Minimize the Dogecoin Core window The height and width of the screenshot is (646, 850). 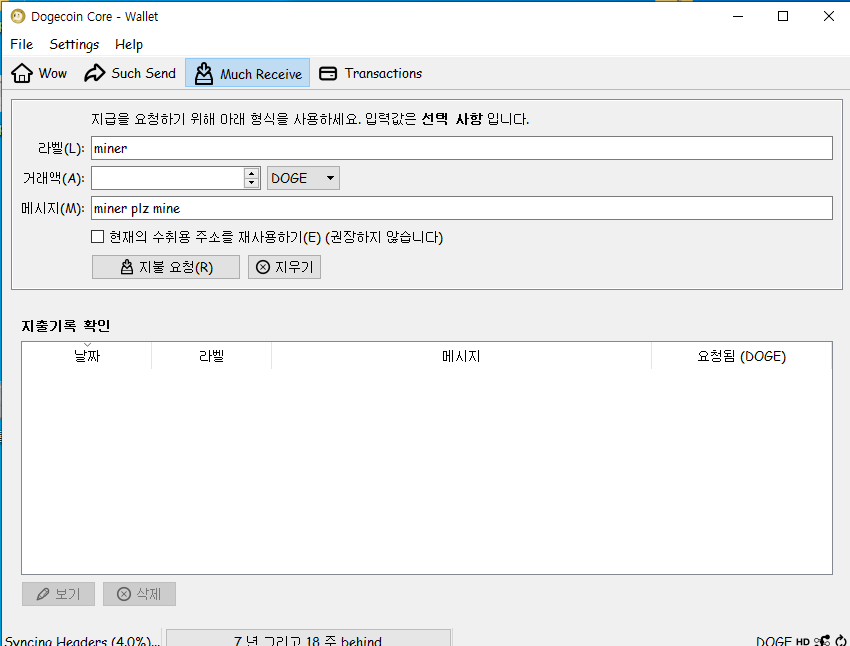pyautogui.click(x=738, y=16)
